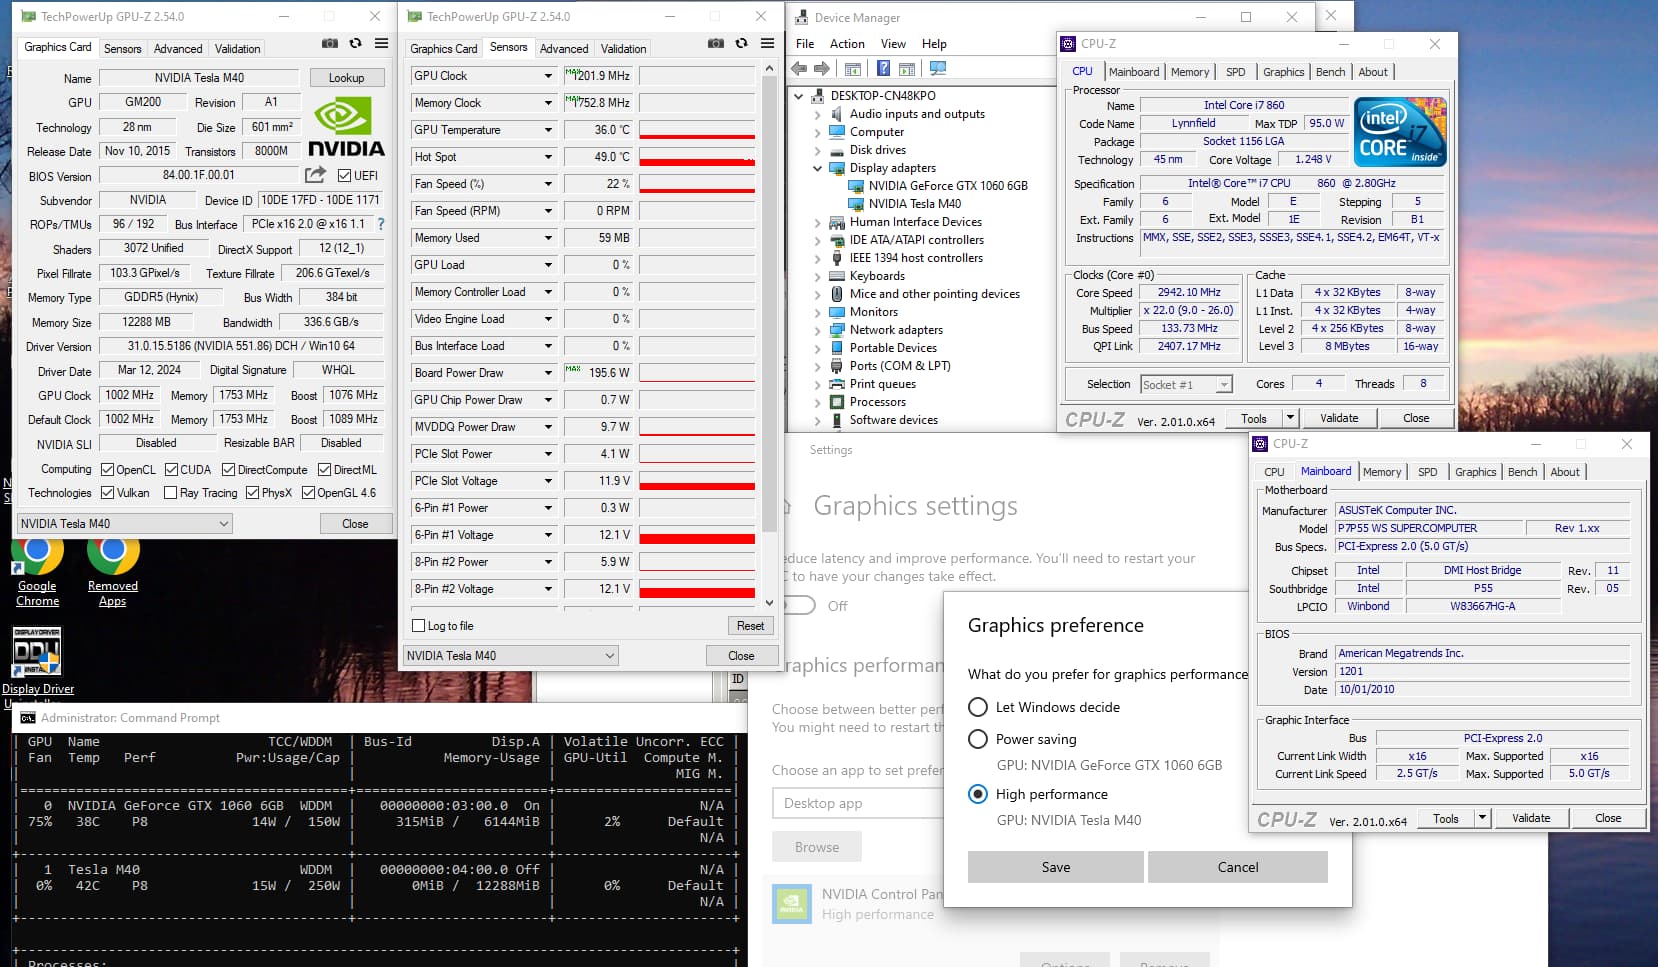Click the Bus Interface question mark icon

pyautogui.click(x=380, y=224)
